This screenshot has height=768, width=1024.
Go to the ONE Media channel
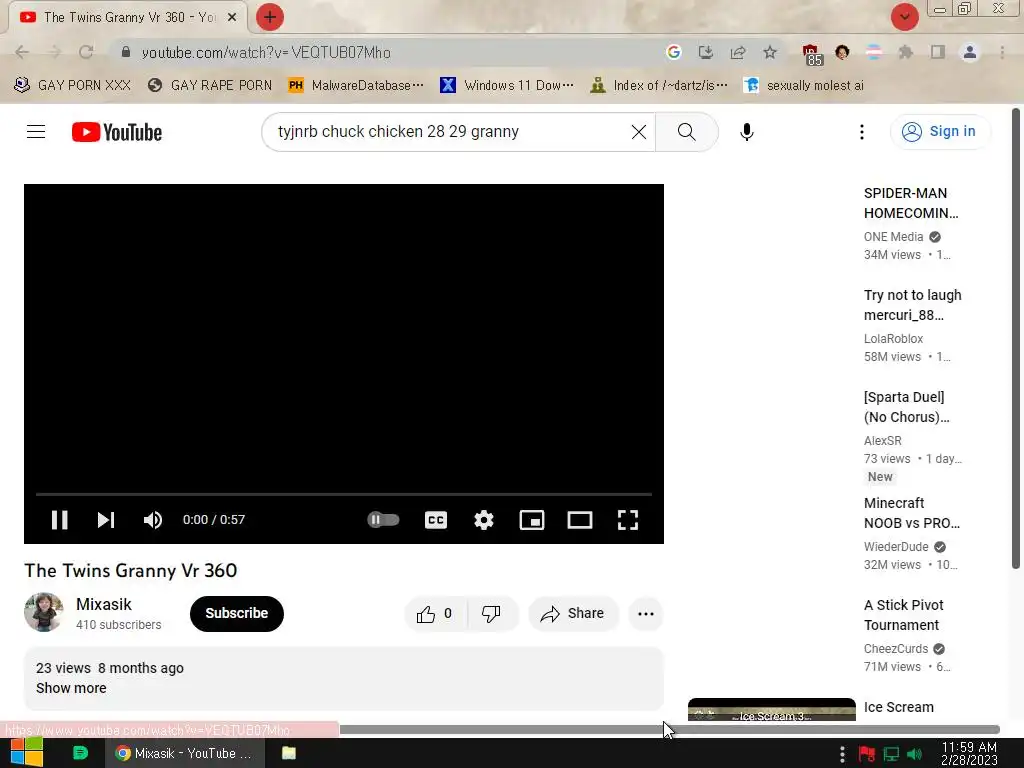[893, 237]
